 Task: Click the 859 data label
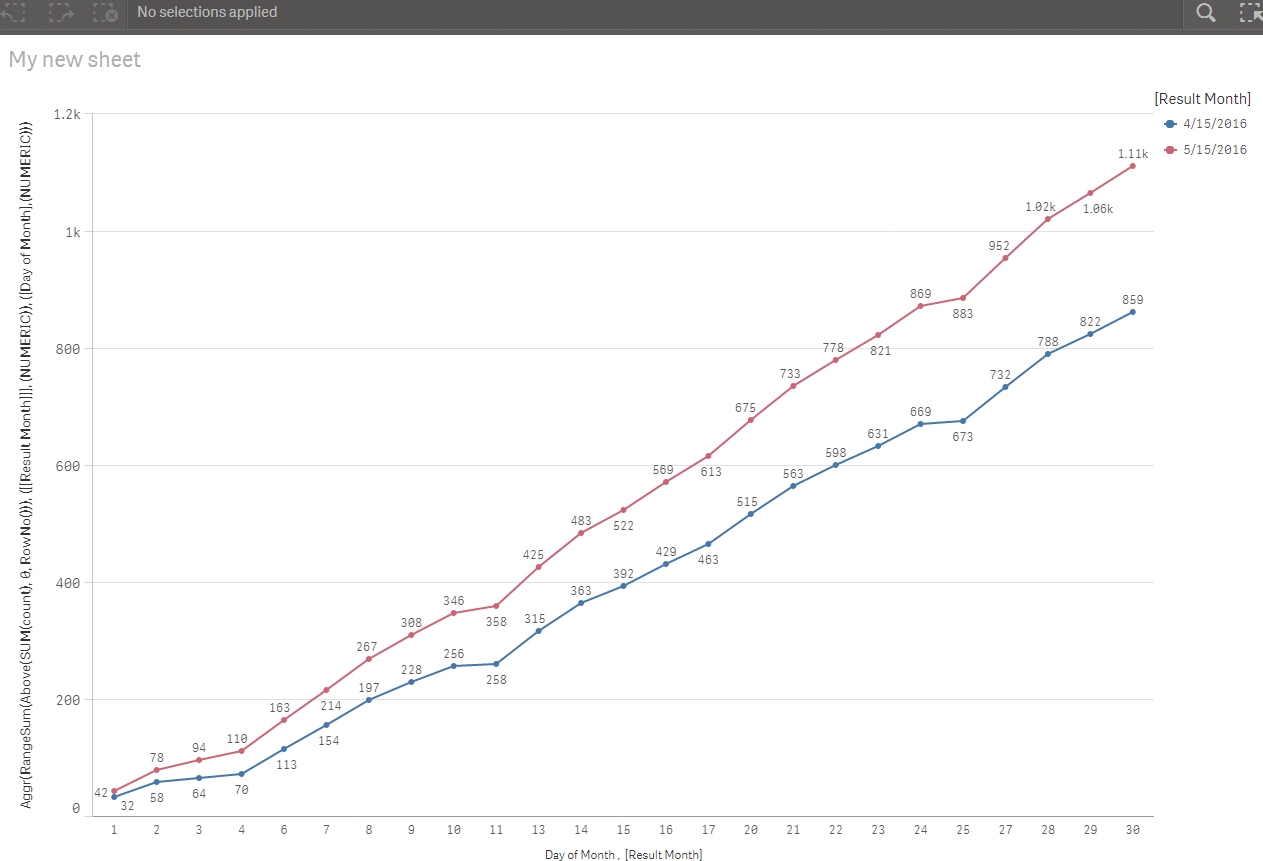[1133, 299]
